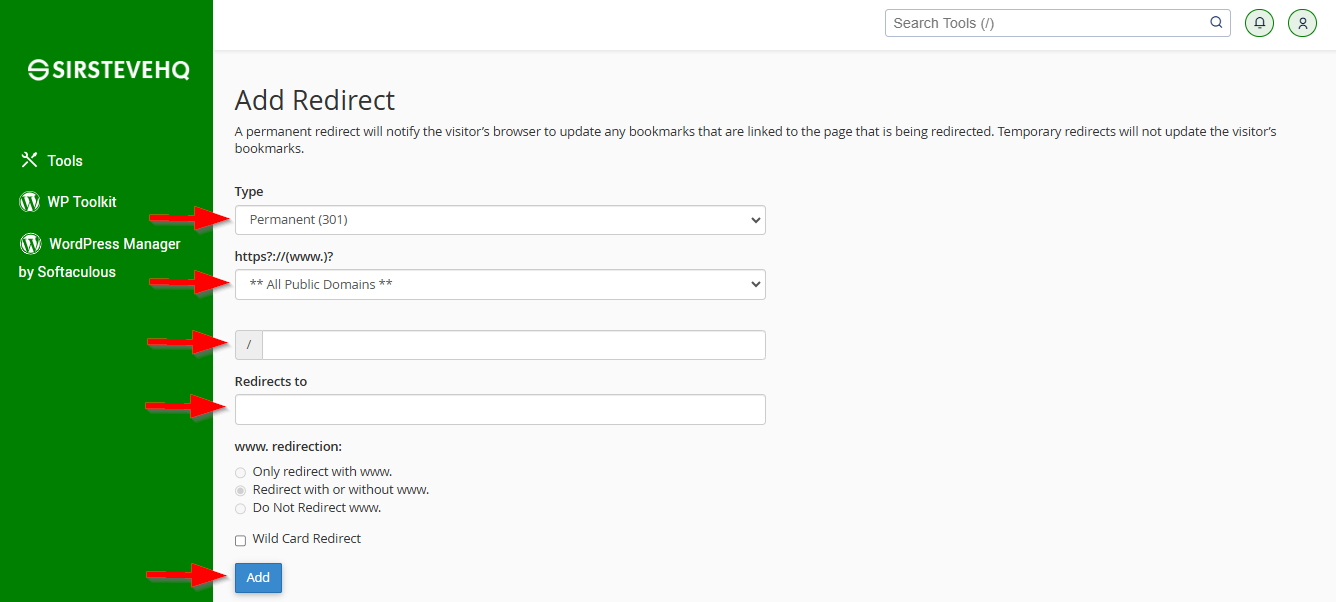This screenshot has width=1336, height=602.
Task: Enable the Wild Card Redirect checkbox
Action: 240,540
